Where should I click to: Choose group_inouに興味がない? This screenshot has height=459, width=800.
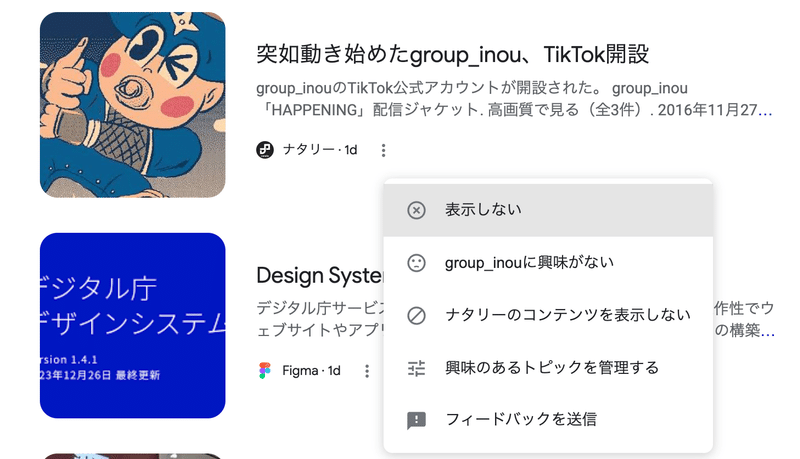(548, 263)
